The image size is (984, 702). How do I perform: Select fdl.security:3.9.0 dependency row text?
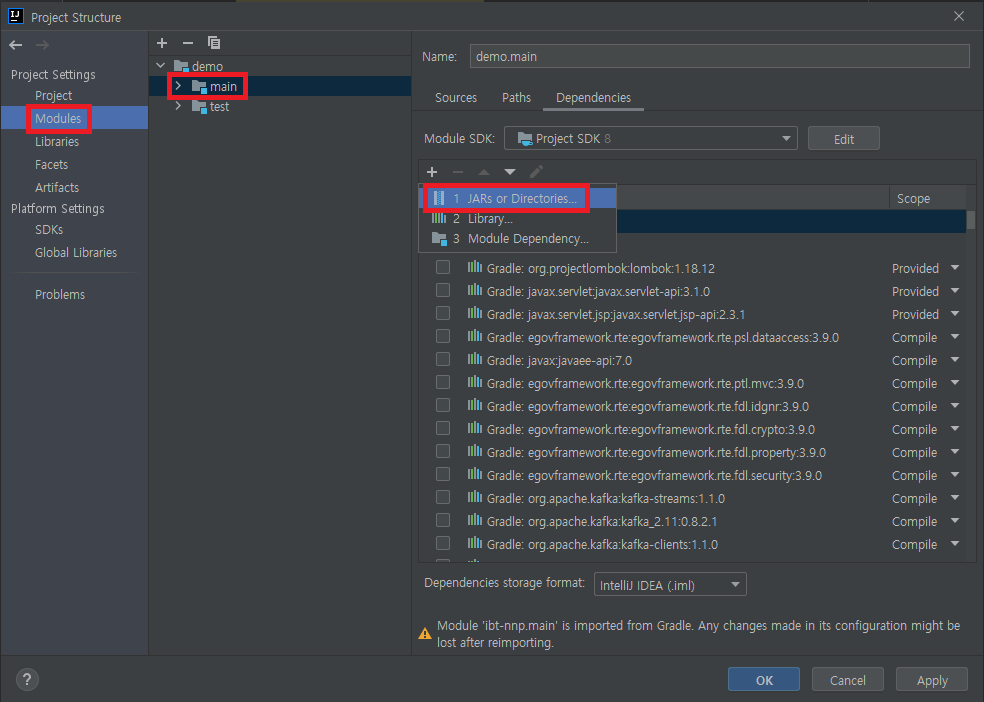coord(654,476)
